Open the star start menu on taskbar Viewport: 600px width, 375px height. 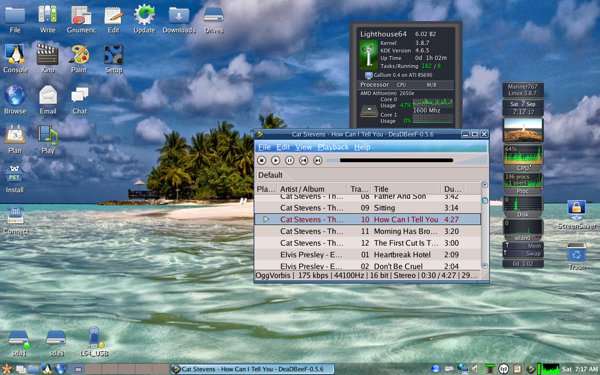tap(7, 369)
